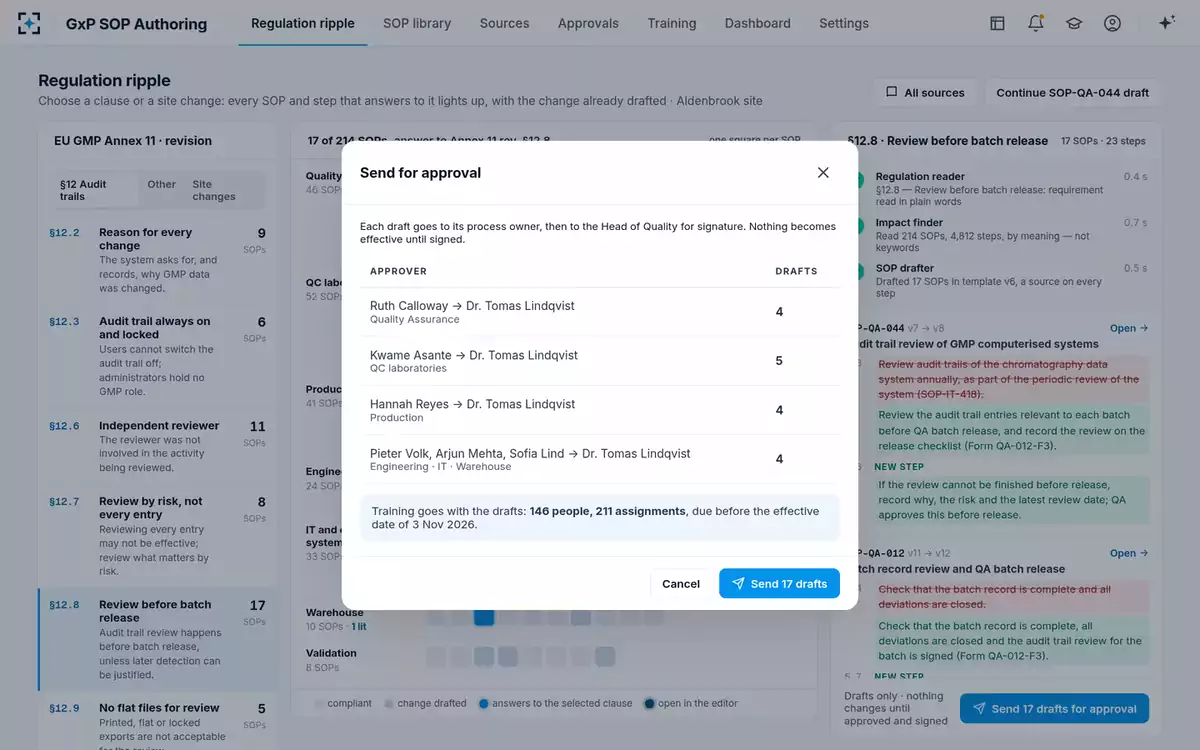Click the Pieter Volk, Arjun Mehta approver row
Viewport: 1200px width, 750px height.
600,459
